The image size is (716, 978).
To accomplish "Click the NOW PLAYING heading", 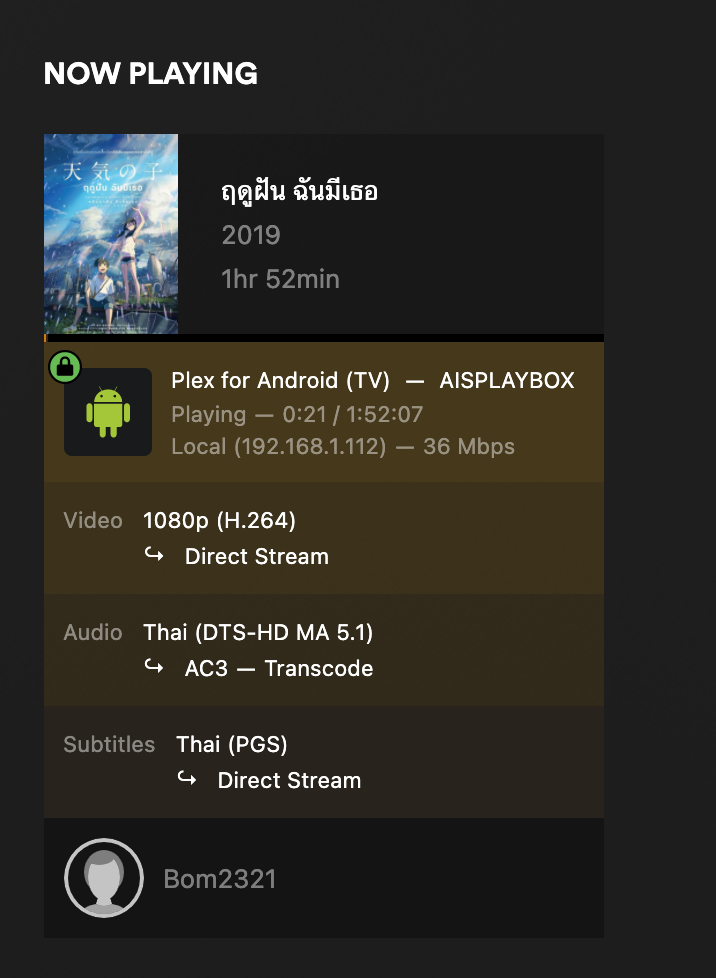I will (151, 73).
